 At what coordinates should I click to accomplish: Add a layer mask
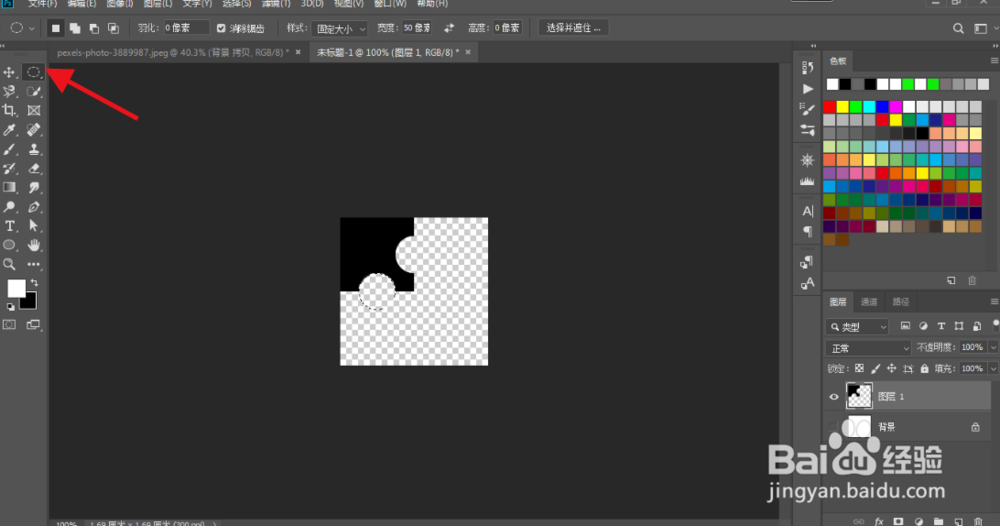coord(898,521)
